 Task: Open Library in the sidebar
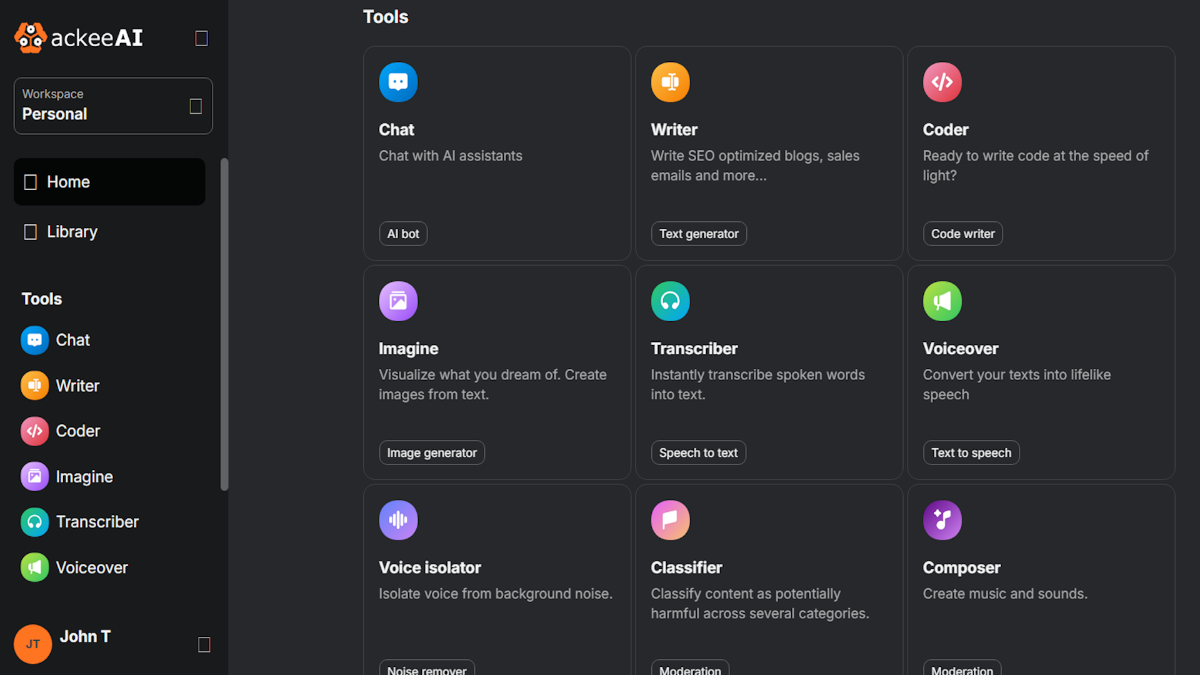tap(109, 232)
